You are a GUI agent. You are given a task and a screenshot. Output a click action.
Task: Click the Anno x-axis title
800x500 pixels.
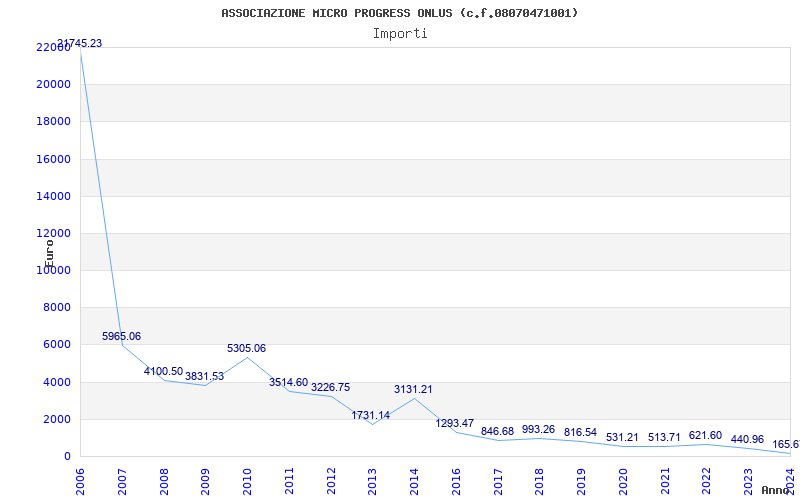click(x=775, y=490)
